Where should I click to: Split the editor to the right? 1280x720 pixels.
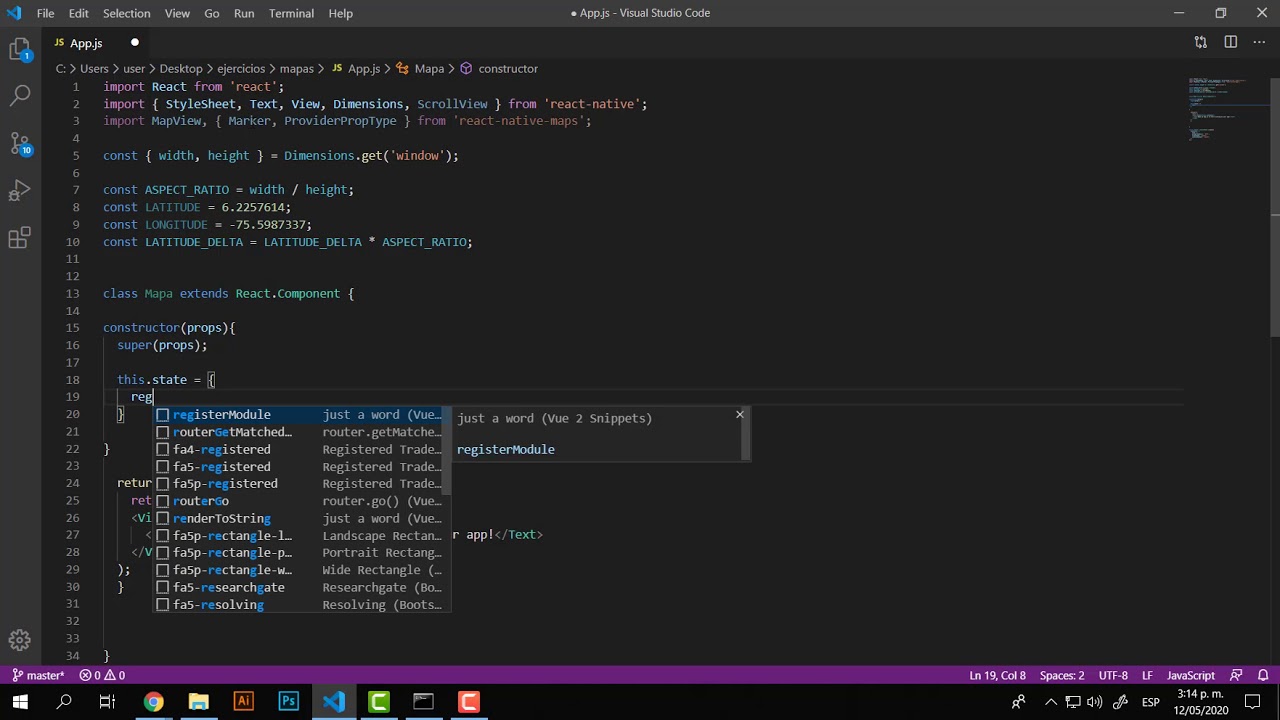coord(1231,42)
